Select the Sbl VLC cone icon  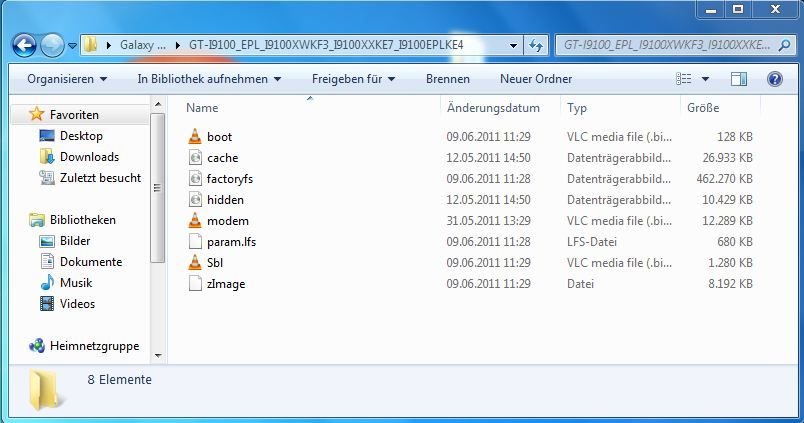[x=195, y=263]
